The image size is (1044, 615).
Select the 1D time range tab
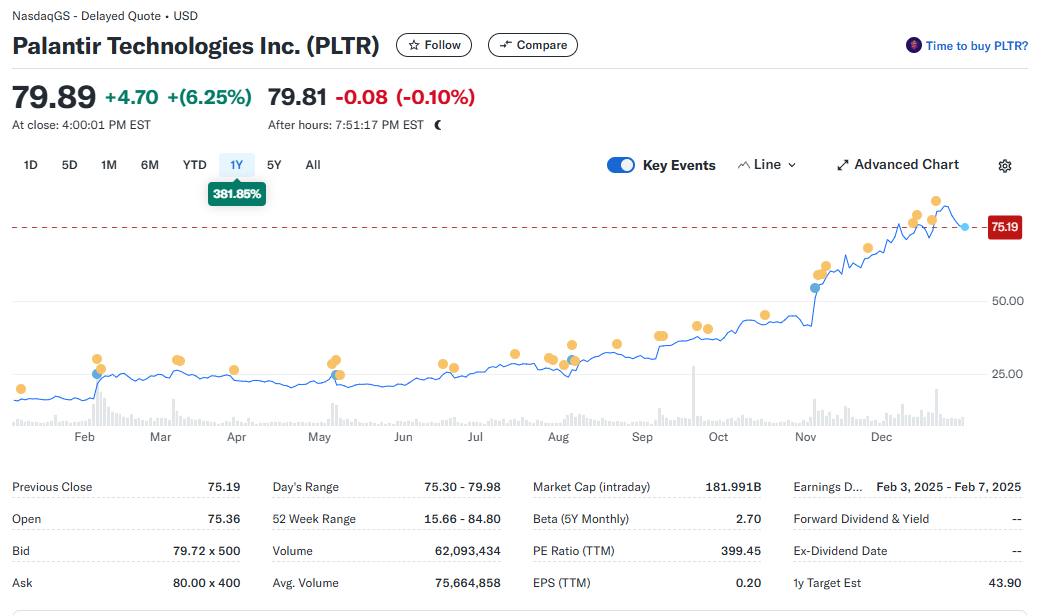31,165
